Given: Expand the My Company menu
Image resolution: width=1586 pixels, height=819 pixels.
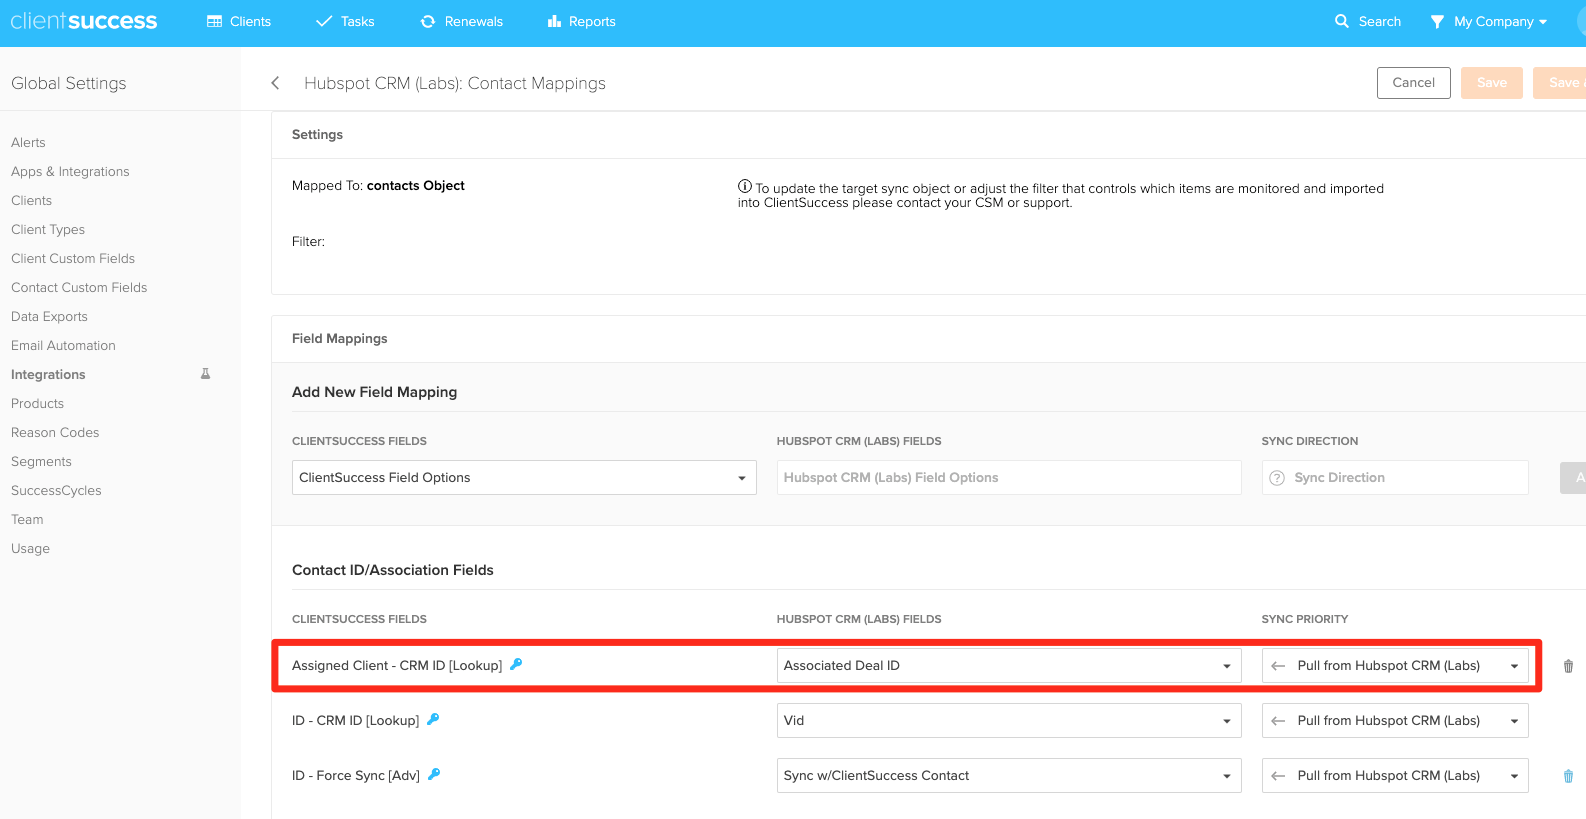Looking at the screenshot, I should click(x=1500, y=21).
